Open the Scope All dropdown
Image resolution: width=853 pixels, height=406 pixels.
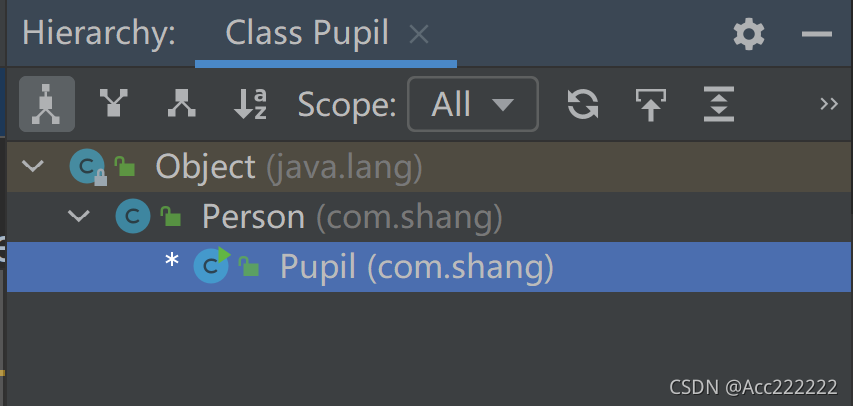pyautogui.click(x=473, y=104)
